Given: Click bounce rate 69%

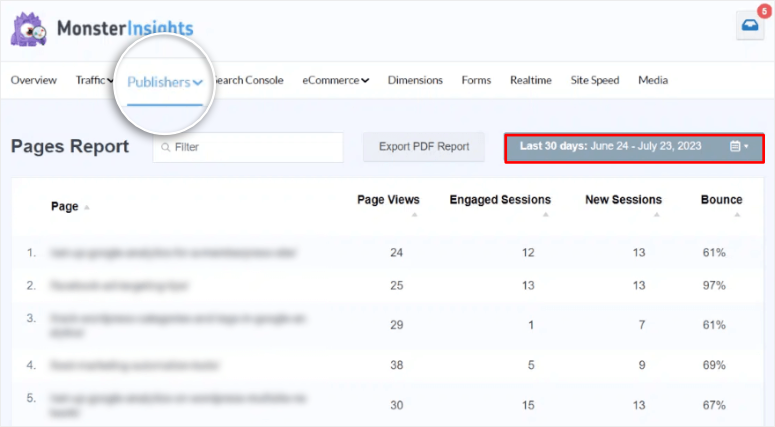Looking at the screenshot, I should tap(714, 365).
